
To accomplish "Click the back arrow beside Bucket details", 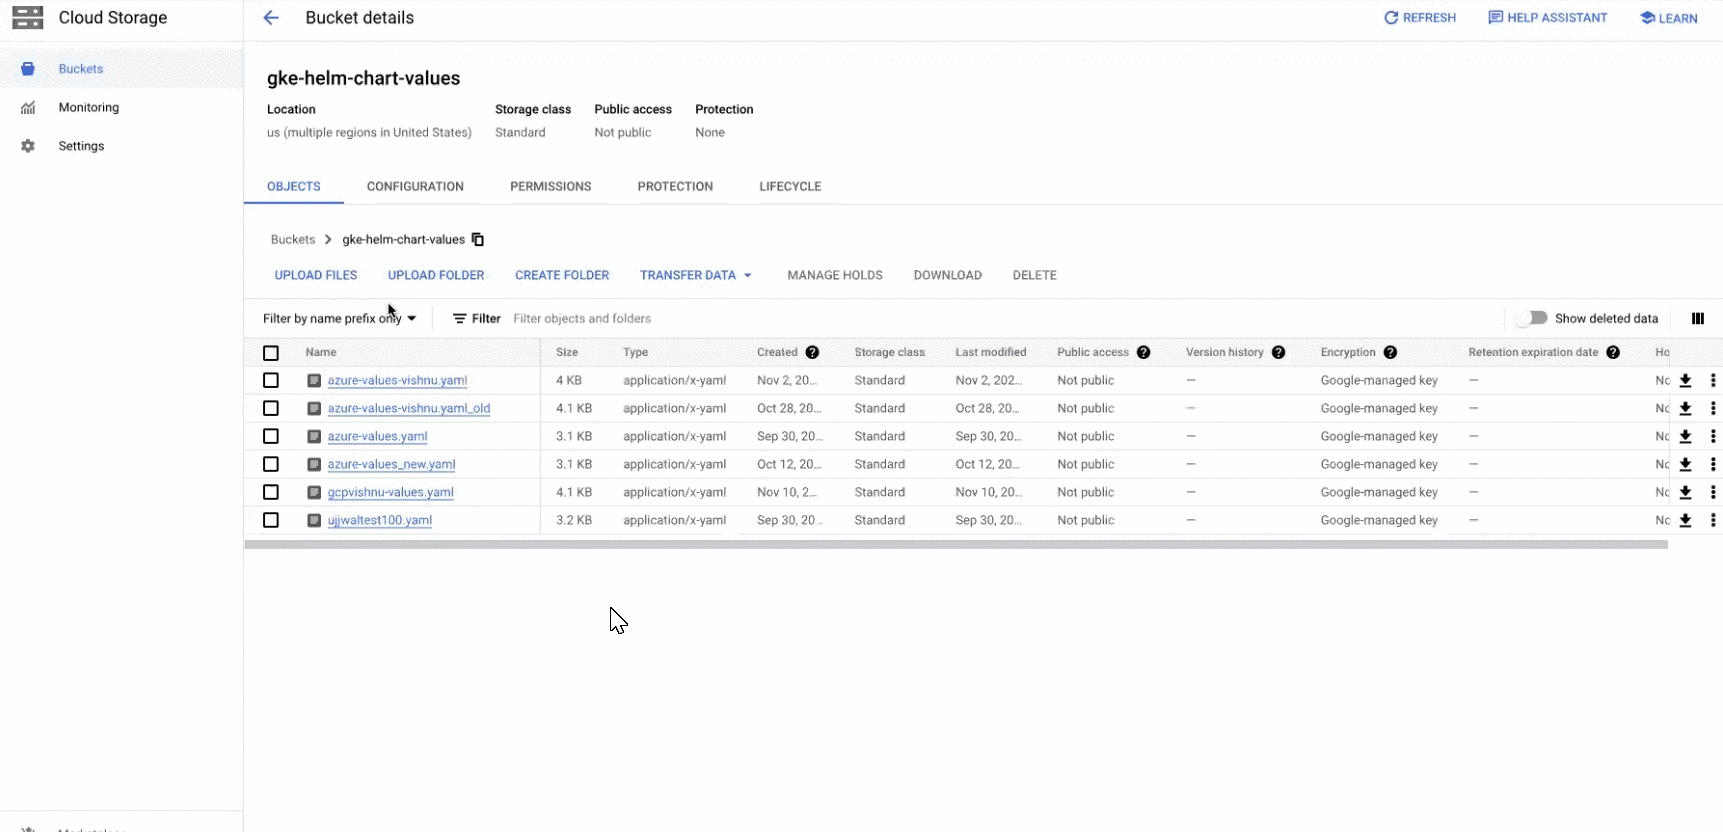I will 271,18.
